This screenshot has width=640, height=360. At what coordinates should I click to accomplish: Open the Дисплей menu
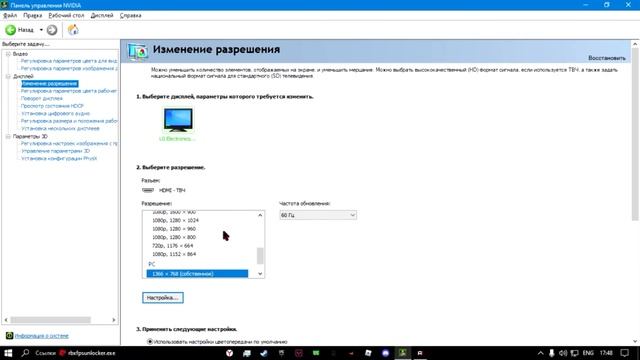[x=102, y=15]
